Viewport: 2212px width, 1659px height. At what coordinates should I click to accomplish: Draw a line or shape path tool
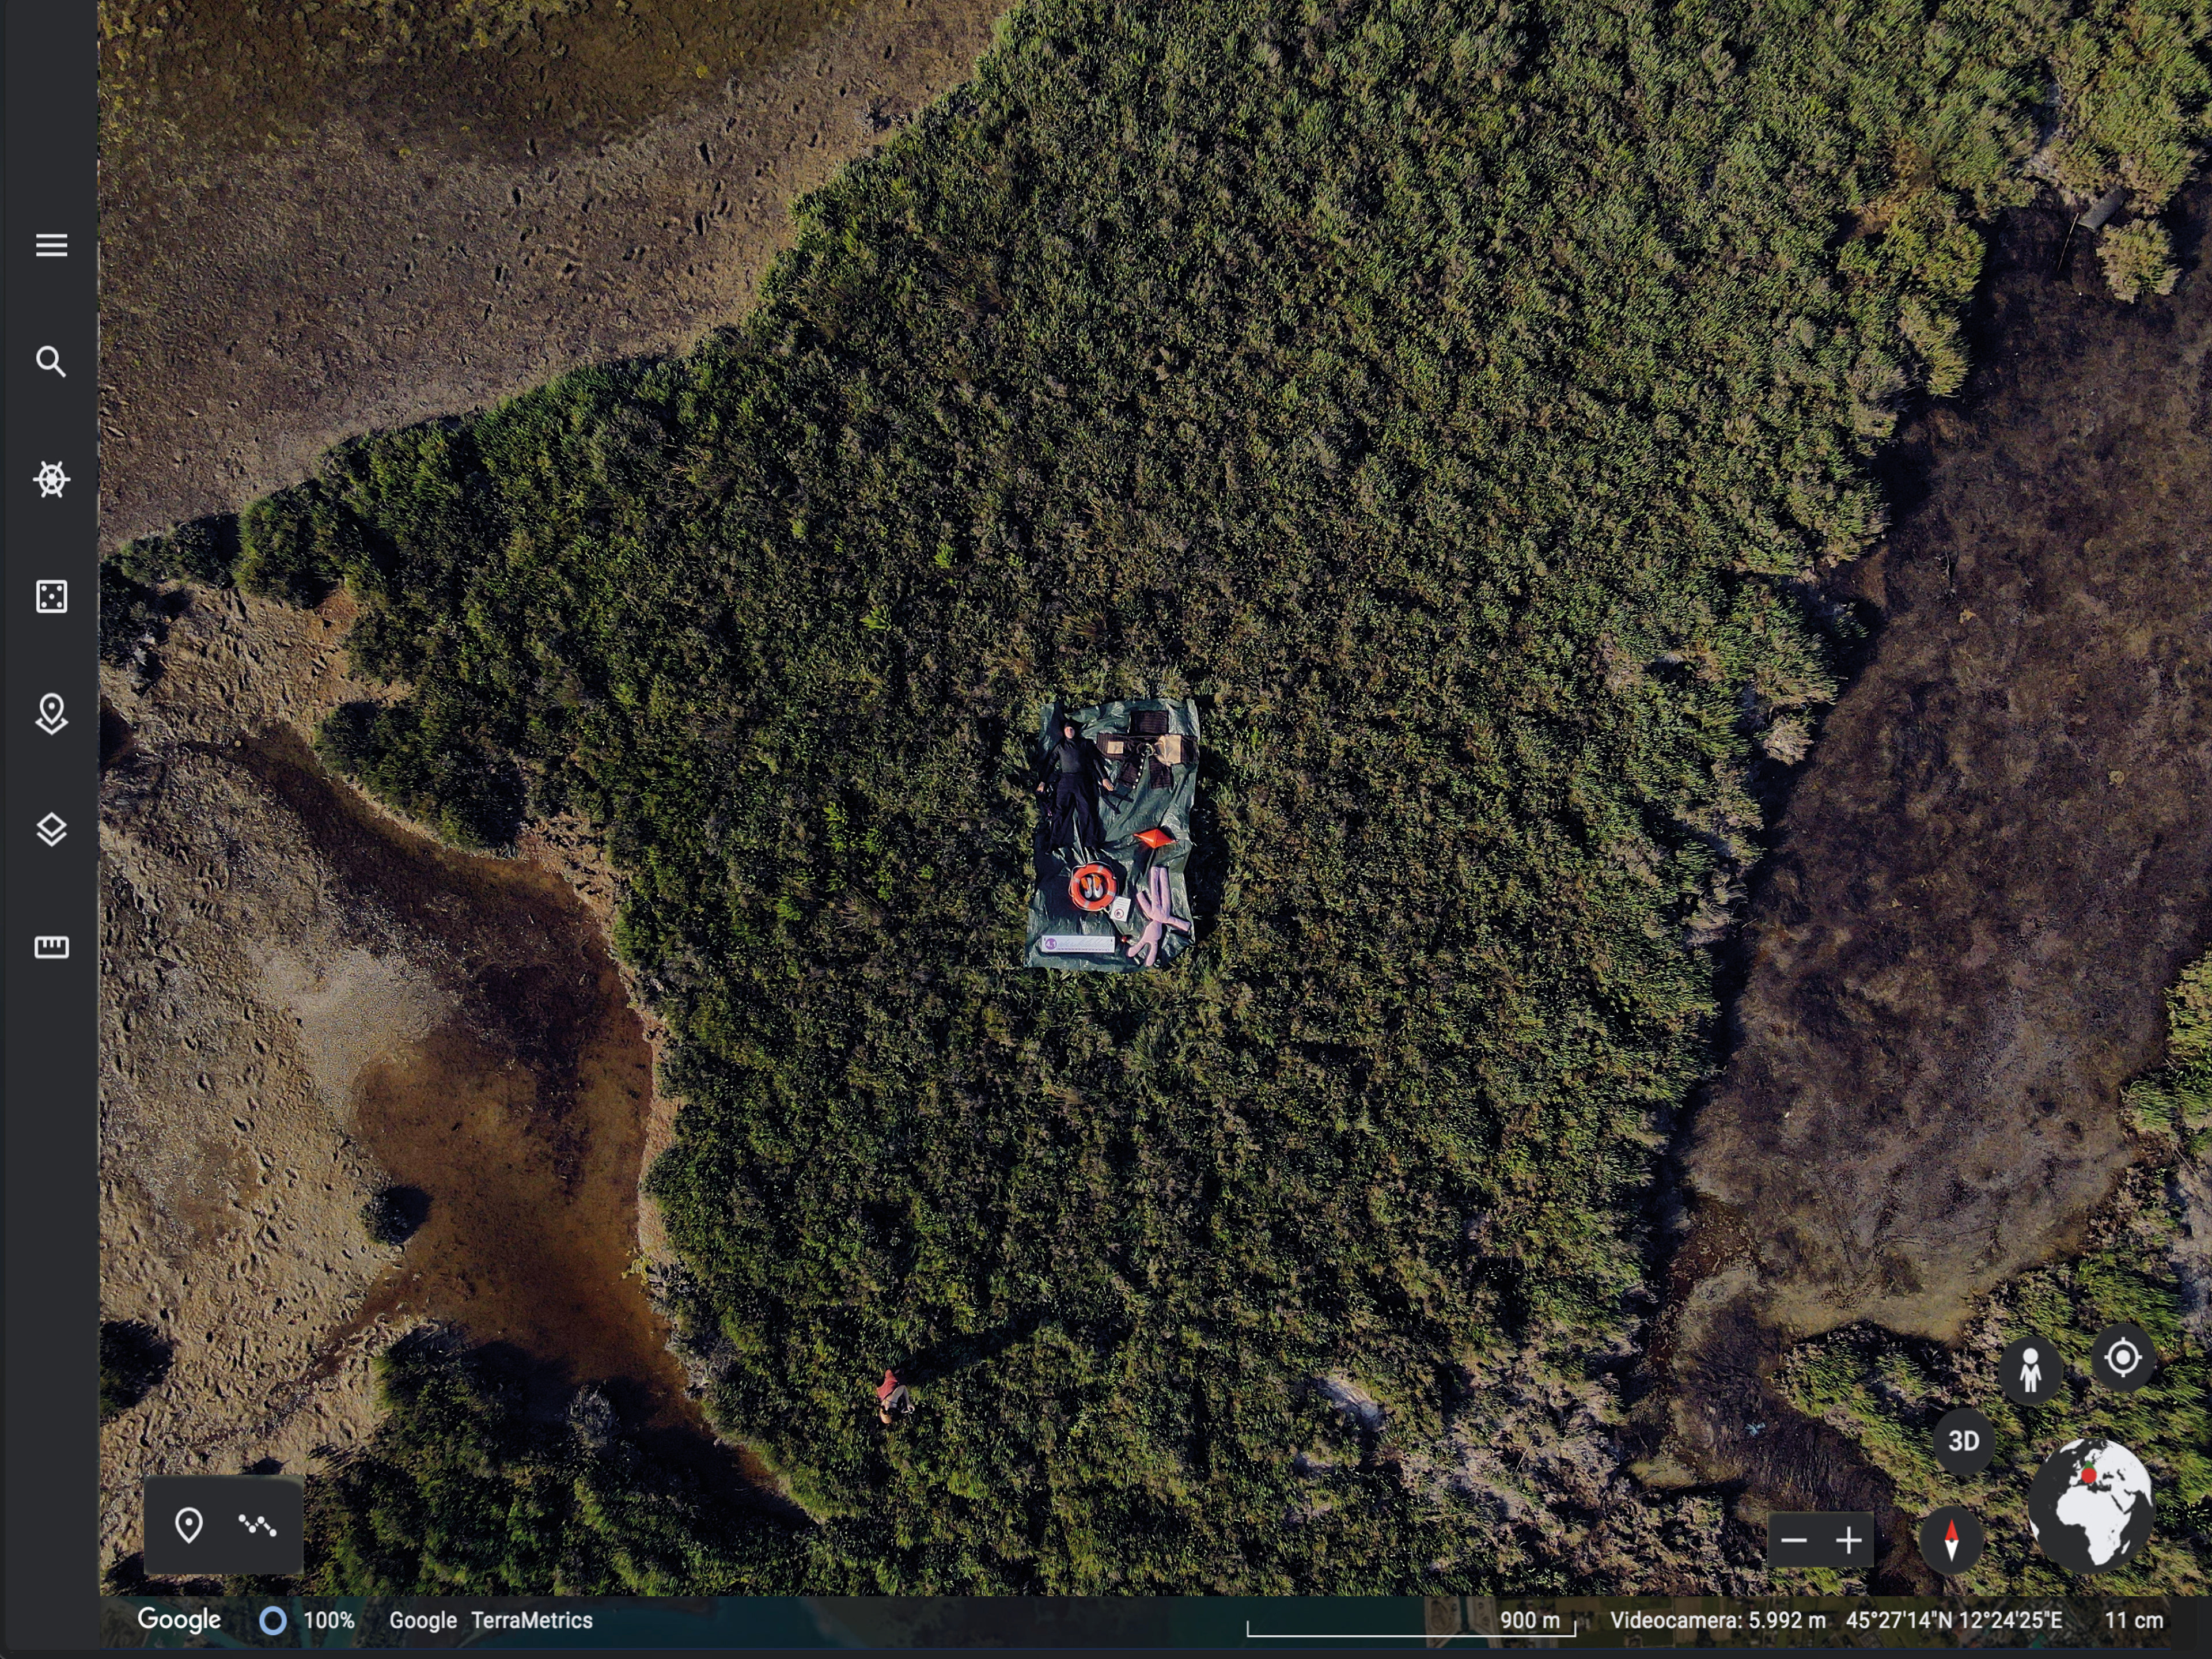258,1525
